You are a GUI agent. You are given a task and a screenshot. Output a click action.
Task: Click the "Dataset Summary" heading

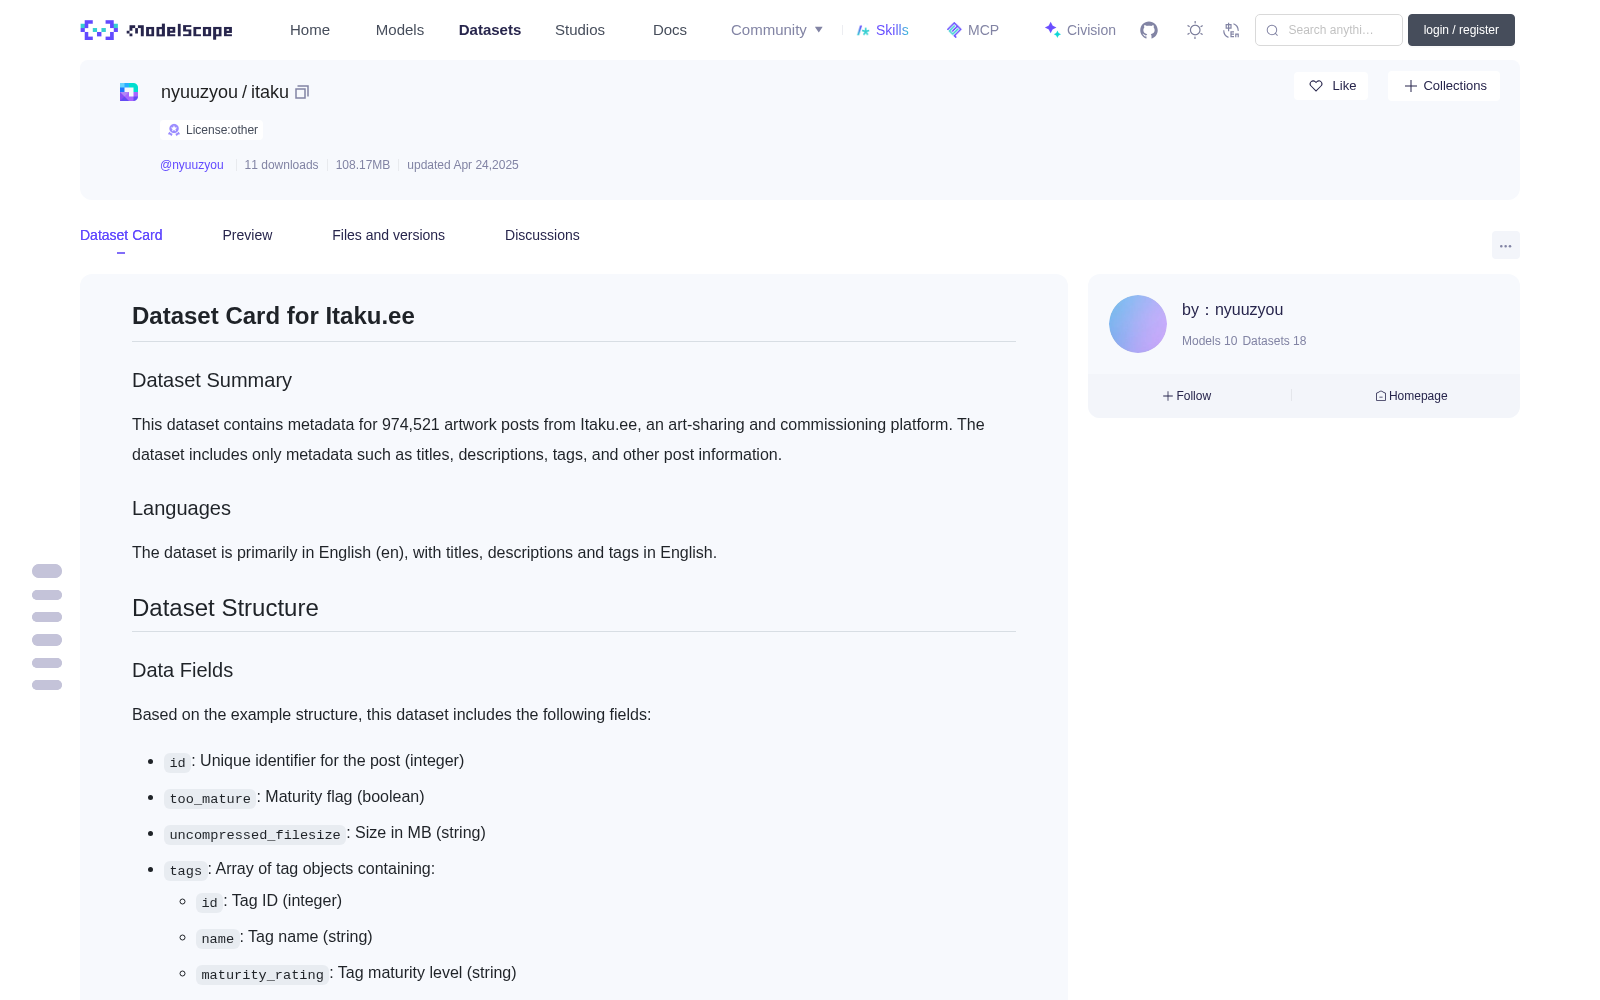point(212,380)
